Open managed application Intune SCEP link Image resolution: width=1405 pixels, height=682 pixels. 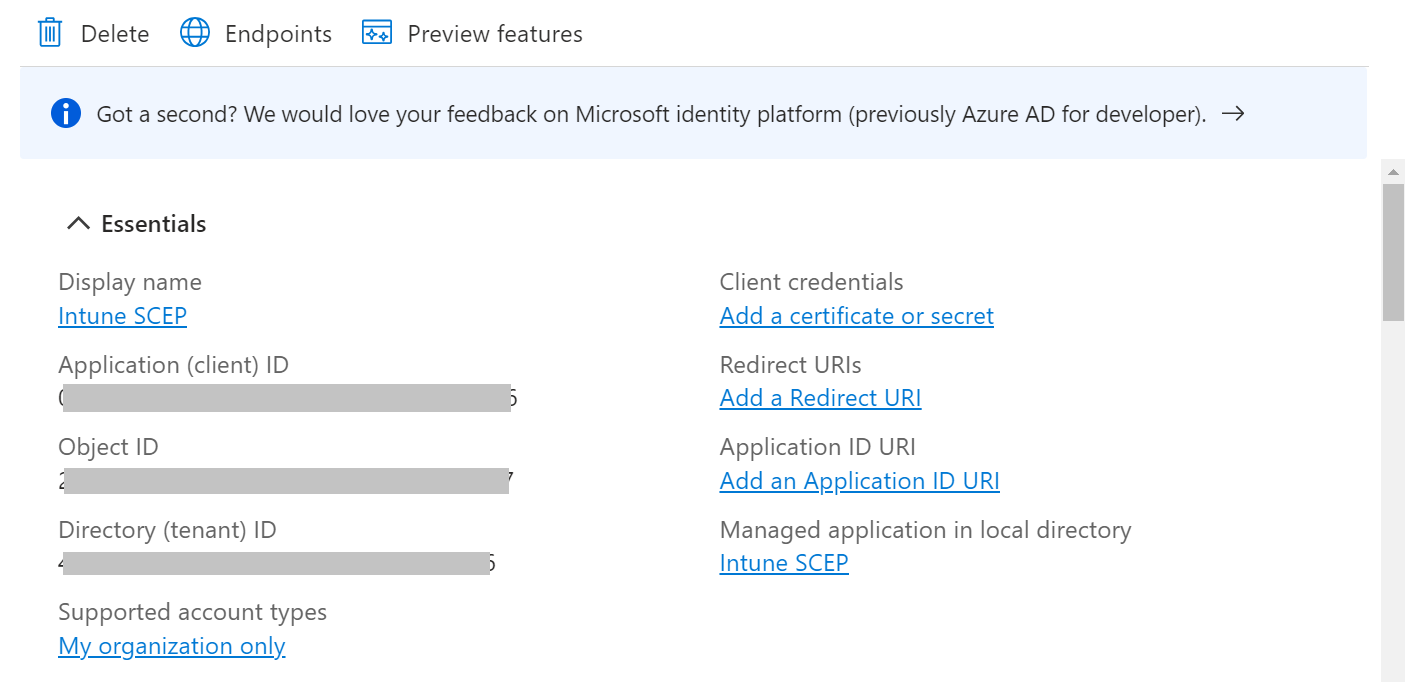(784, 563)
